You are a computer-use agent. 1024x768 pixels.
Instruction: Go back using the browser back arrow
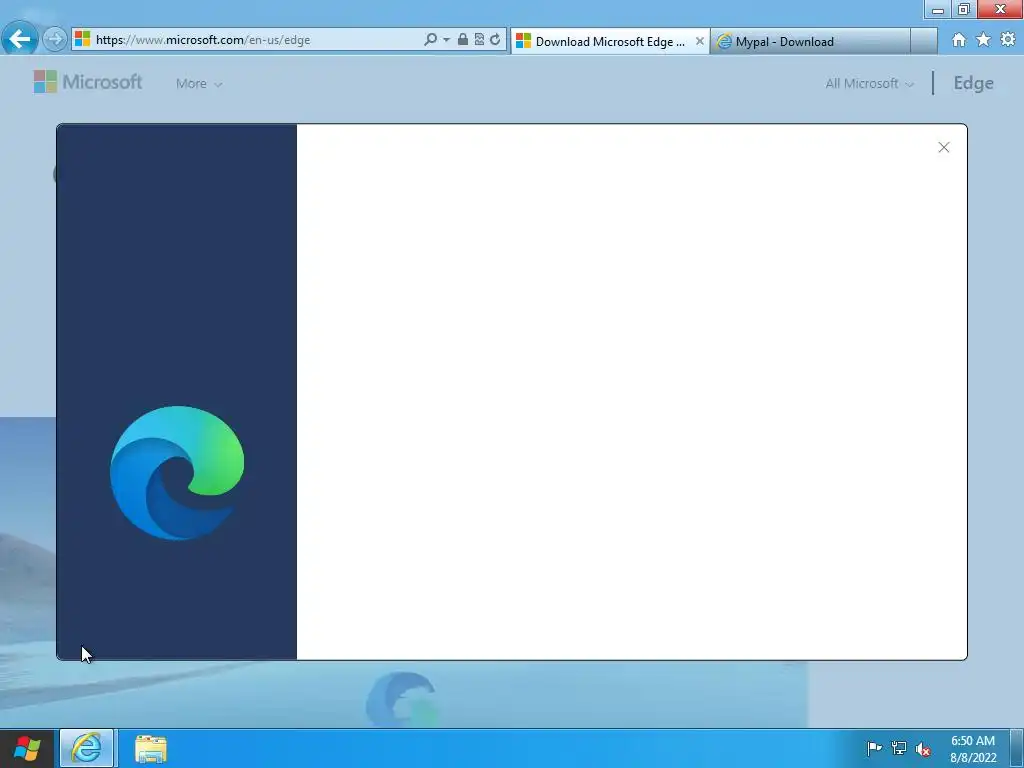pyautogui.click(x=20, y=39)
